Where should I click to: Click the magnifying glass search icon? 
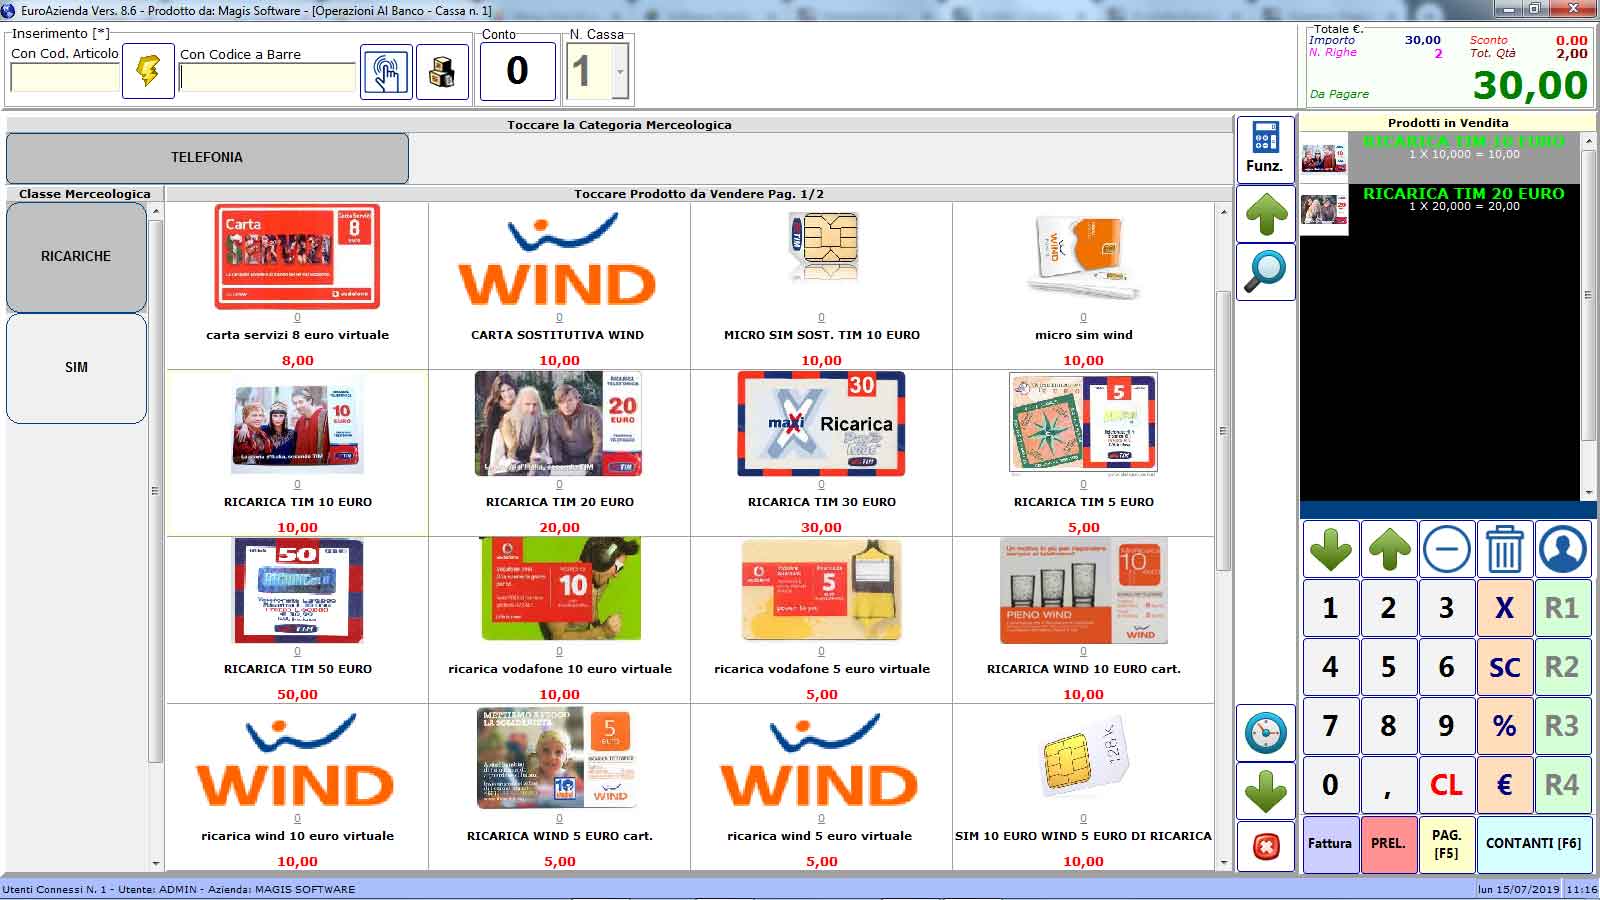[x=1265, y=272]
